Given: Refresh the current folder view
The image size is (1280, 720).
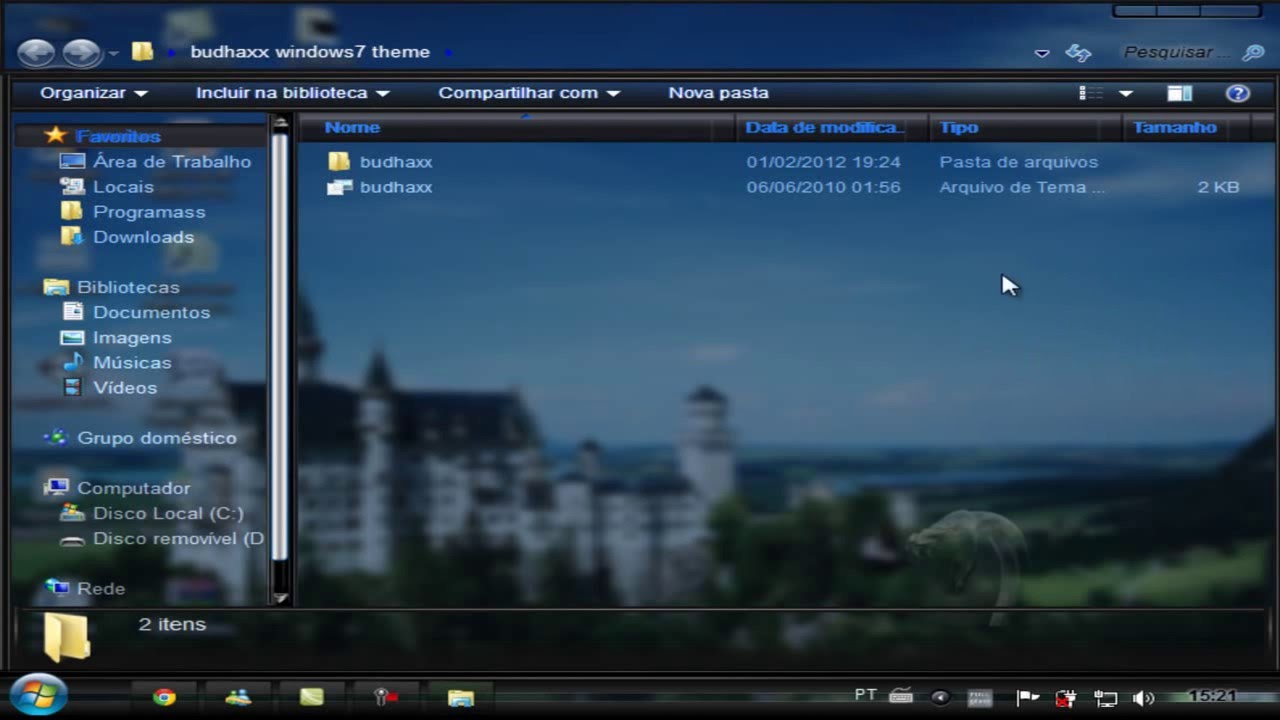Looking at the screenshot, I should click(1077, 53).
